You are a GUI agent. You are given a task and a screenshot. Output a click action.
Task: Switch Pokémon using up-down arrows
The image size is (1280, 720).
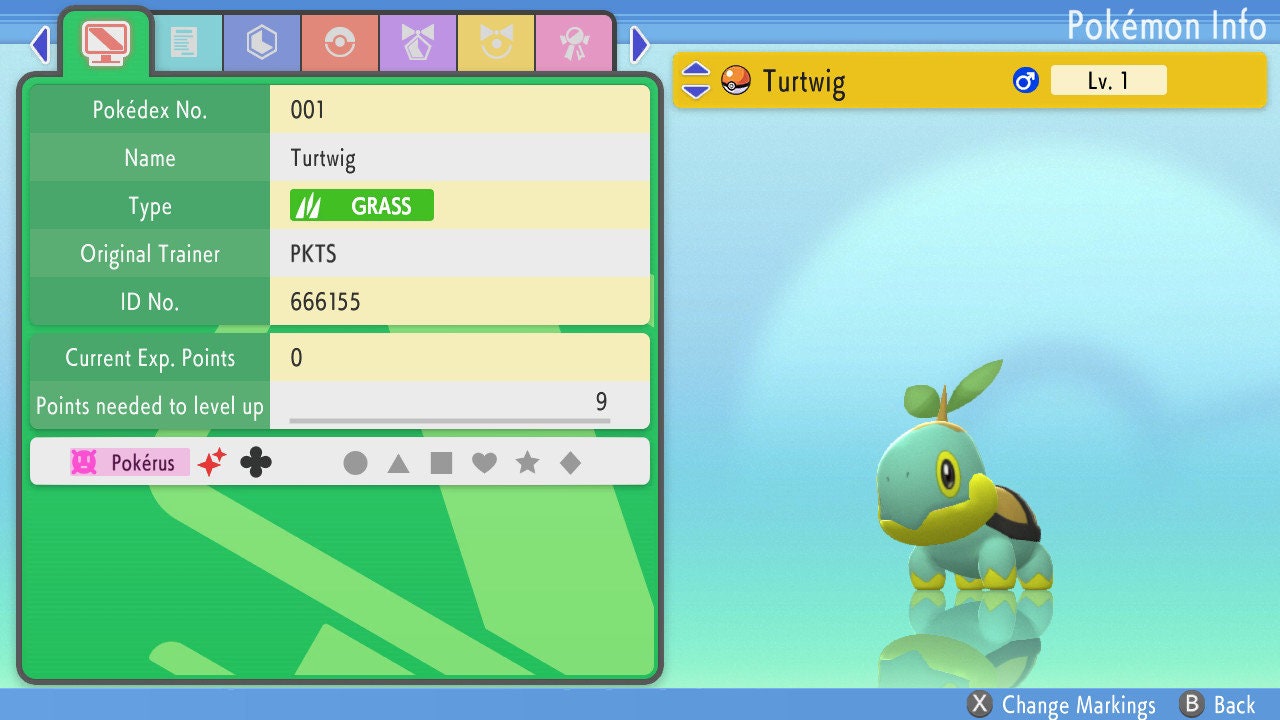(x=696, y=80)
